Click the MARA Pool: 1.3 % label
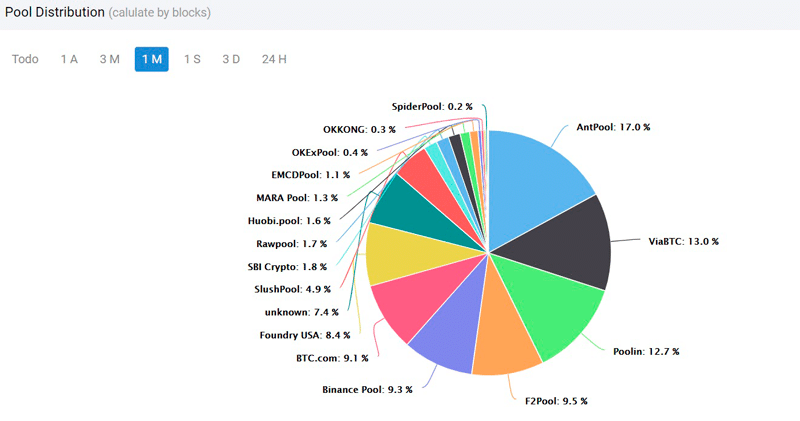 click(x=297, y=198)
